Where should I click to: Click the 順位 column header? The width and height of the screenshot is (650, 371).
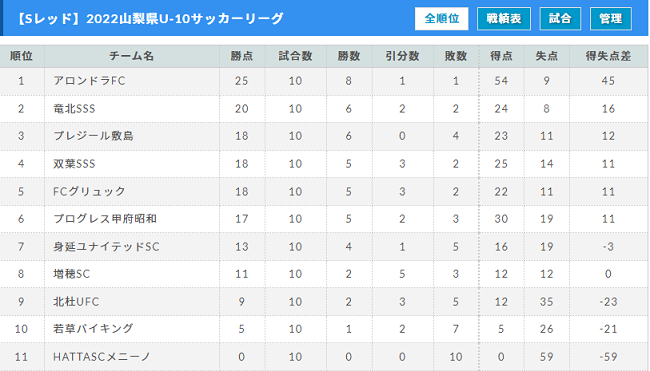[x=22, y=56]
